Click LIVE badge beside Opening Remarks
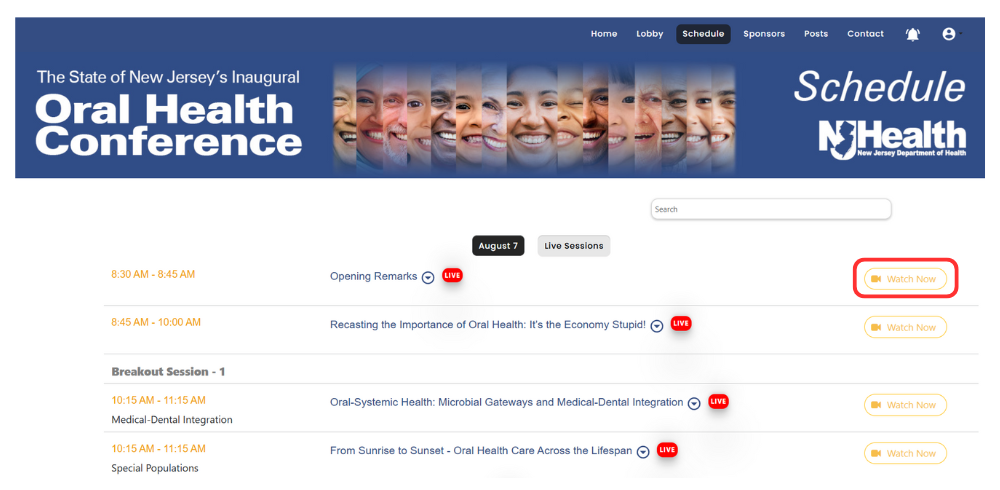 click(x=452, y=275)
